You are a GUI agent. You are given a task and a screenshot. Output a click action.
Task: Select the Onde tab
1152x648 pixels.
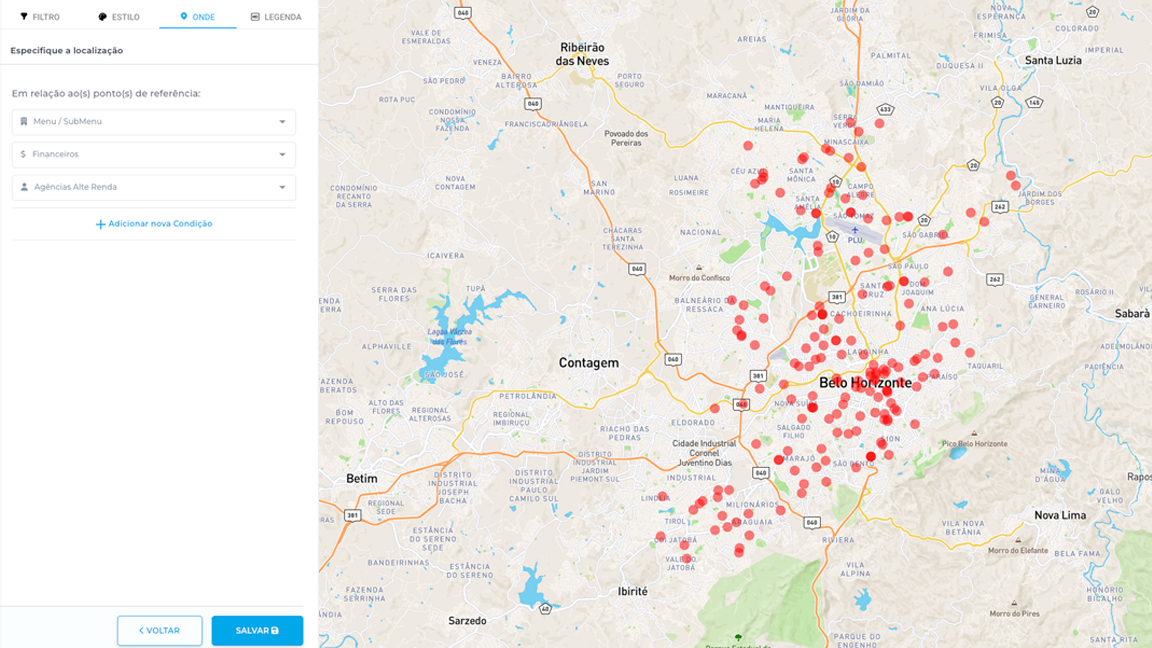pyautogui.click(x=197, y=17)
